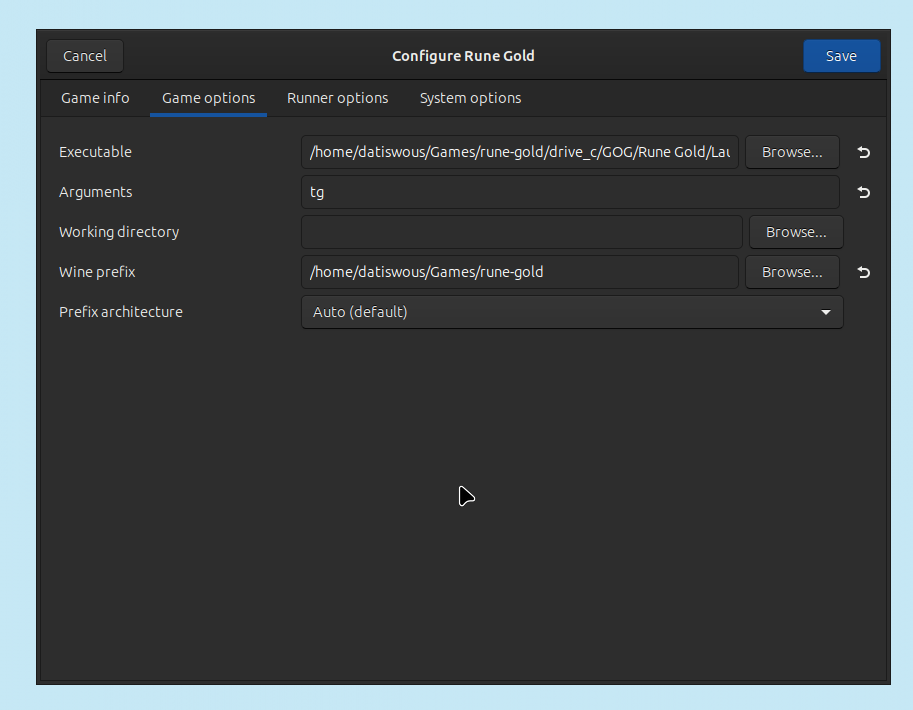Reset the Executable path to default

point(864,152)
